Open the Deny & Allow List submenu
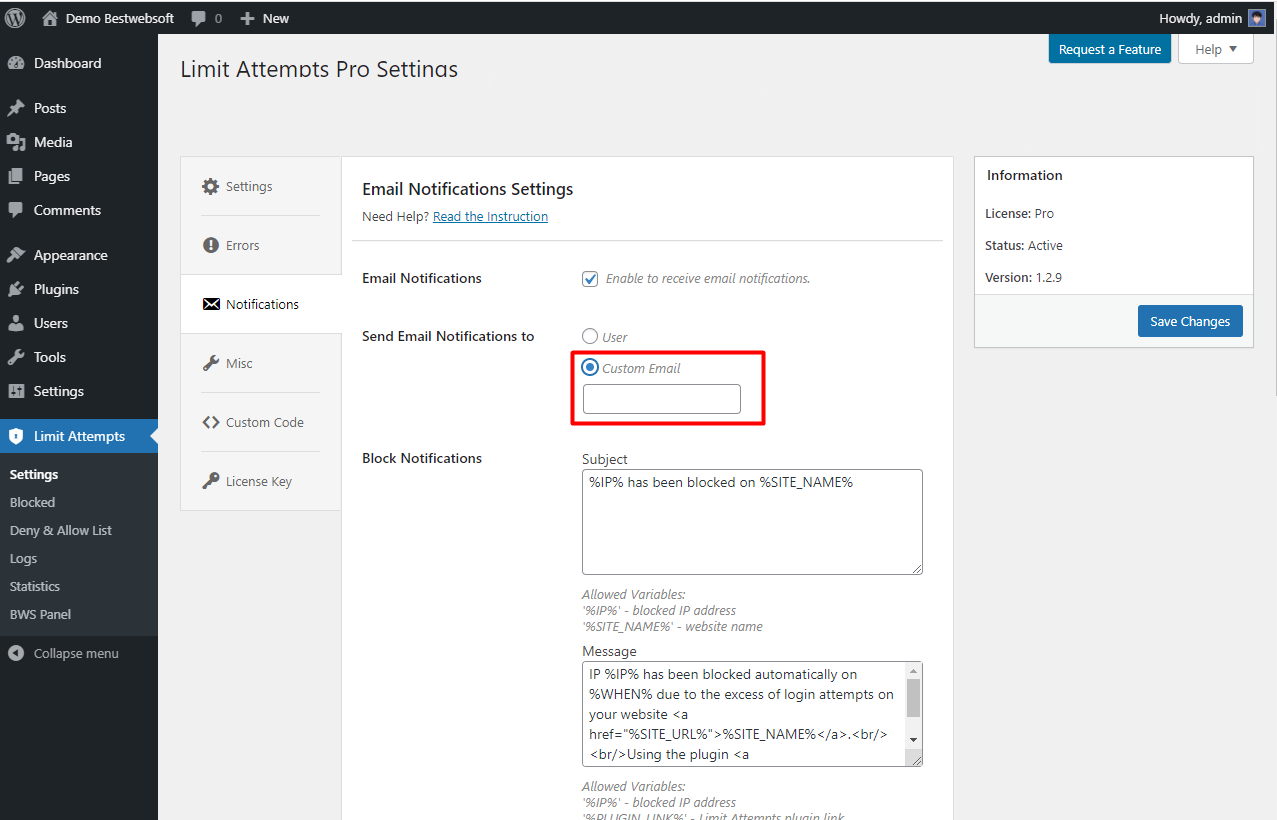This screenshot has height=820, width=1277. pos(61,530)
